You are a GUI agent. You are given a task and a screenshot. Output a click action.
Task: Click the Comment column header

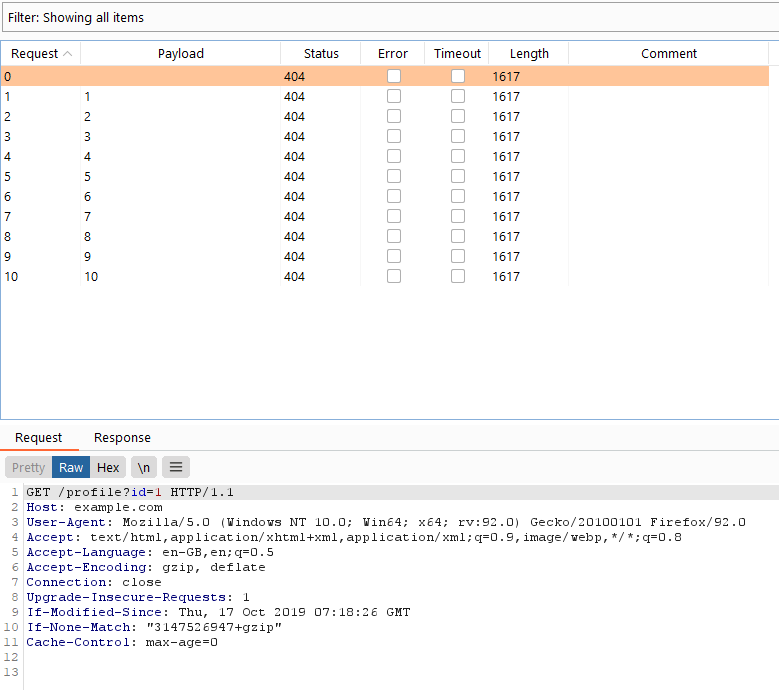669,54
